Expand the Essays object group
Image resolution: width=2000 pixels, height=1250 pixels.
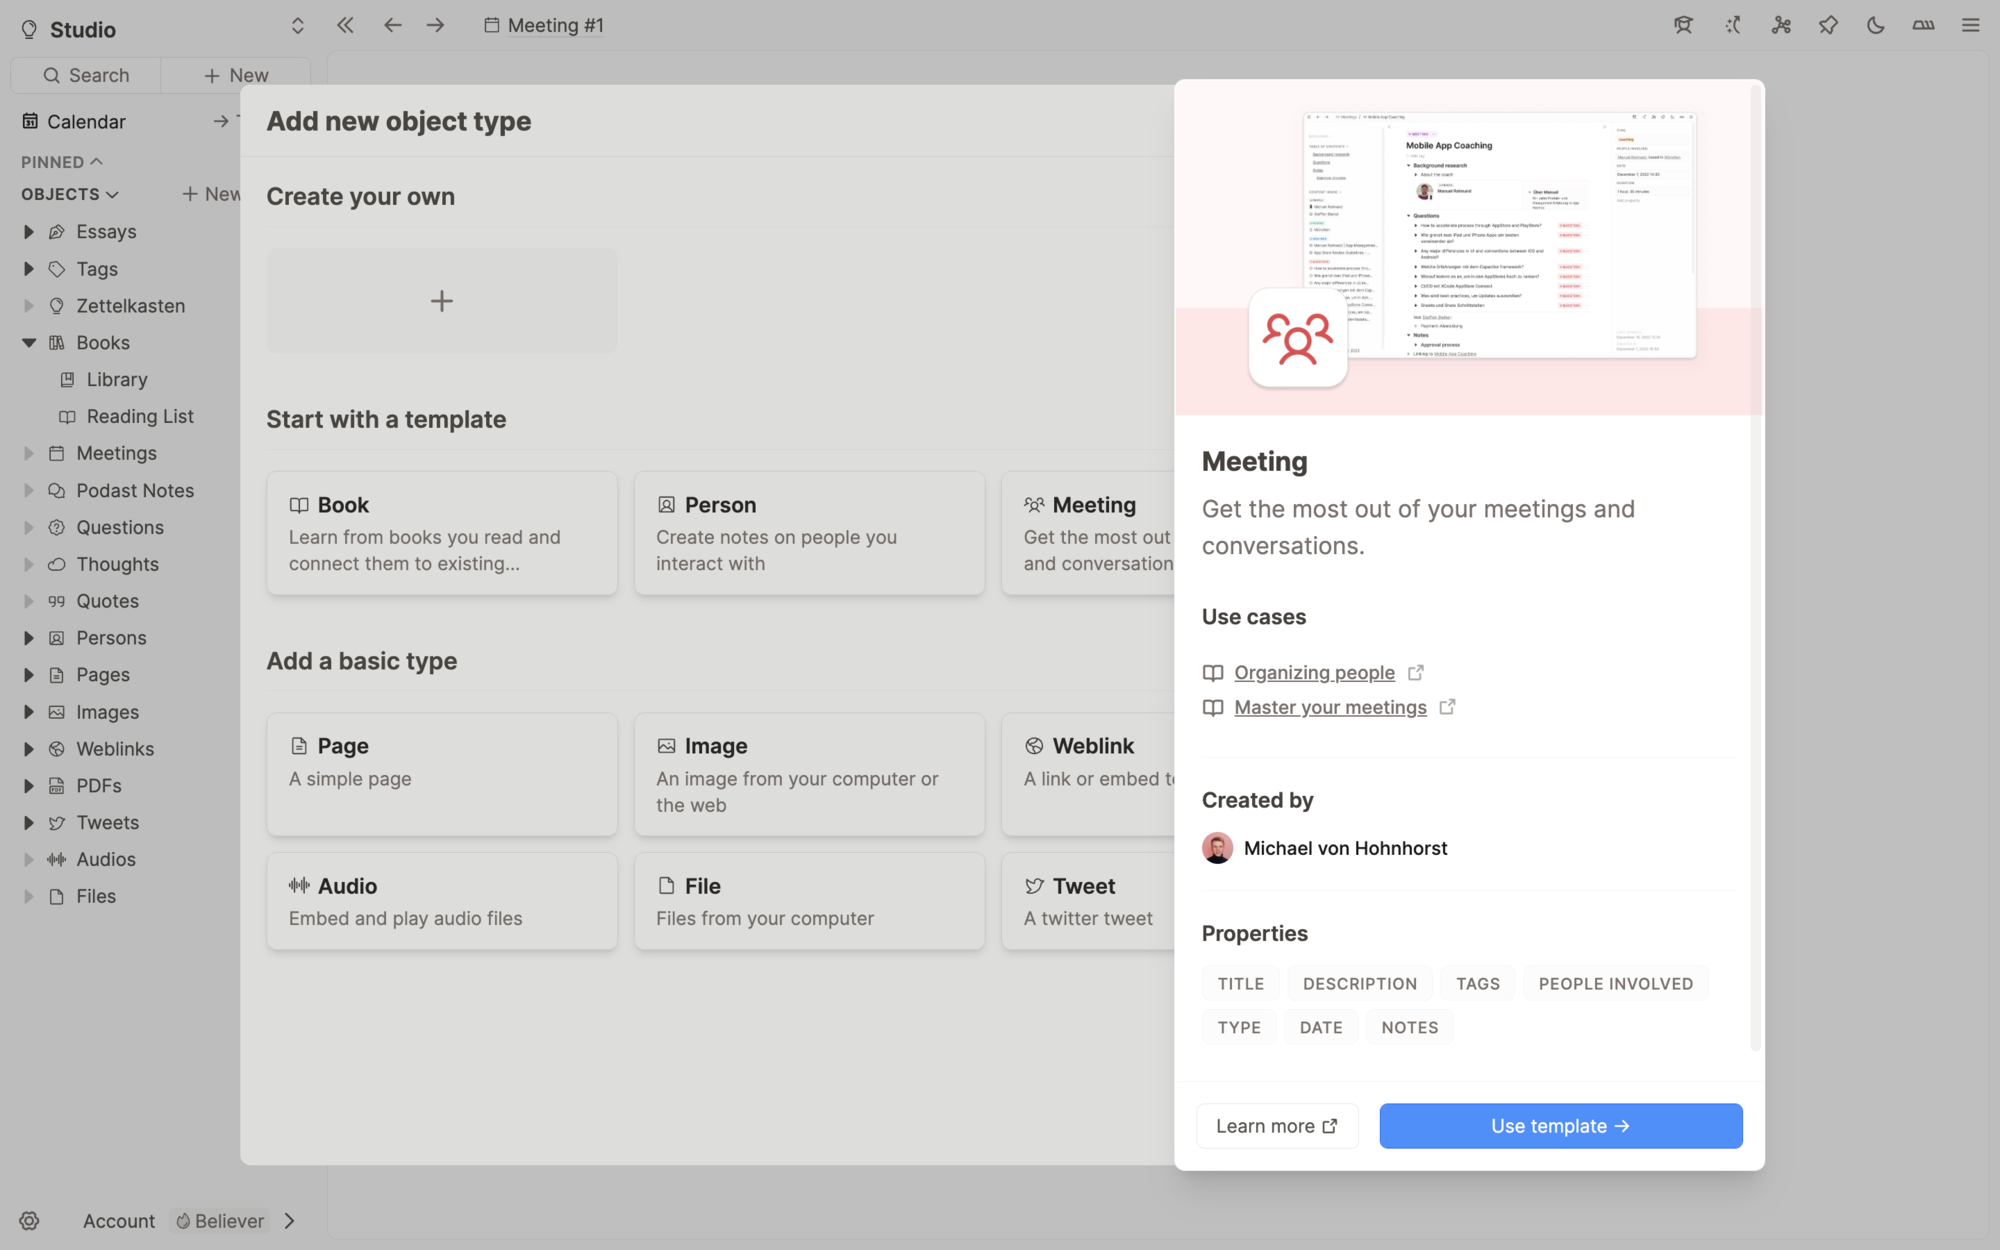point(29,232)
